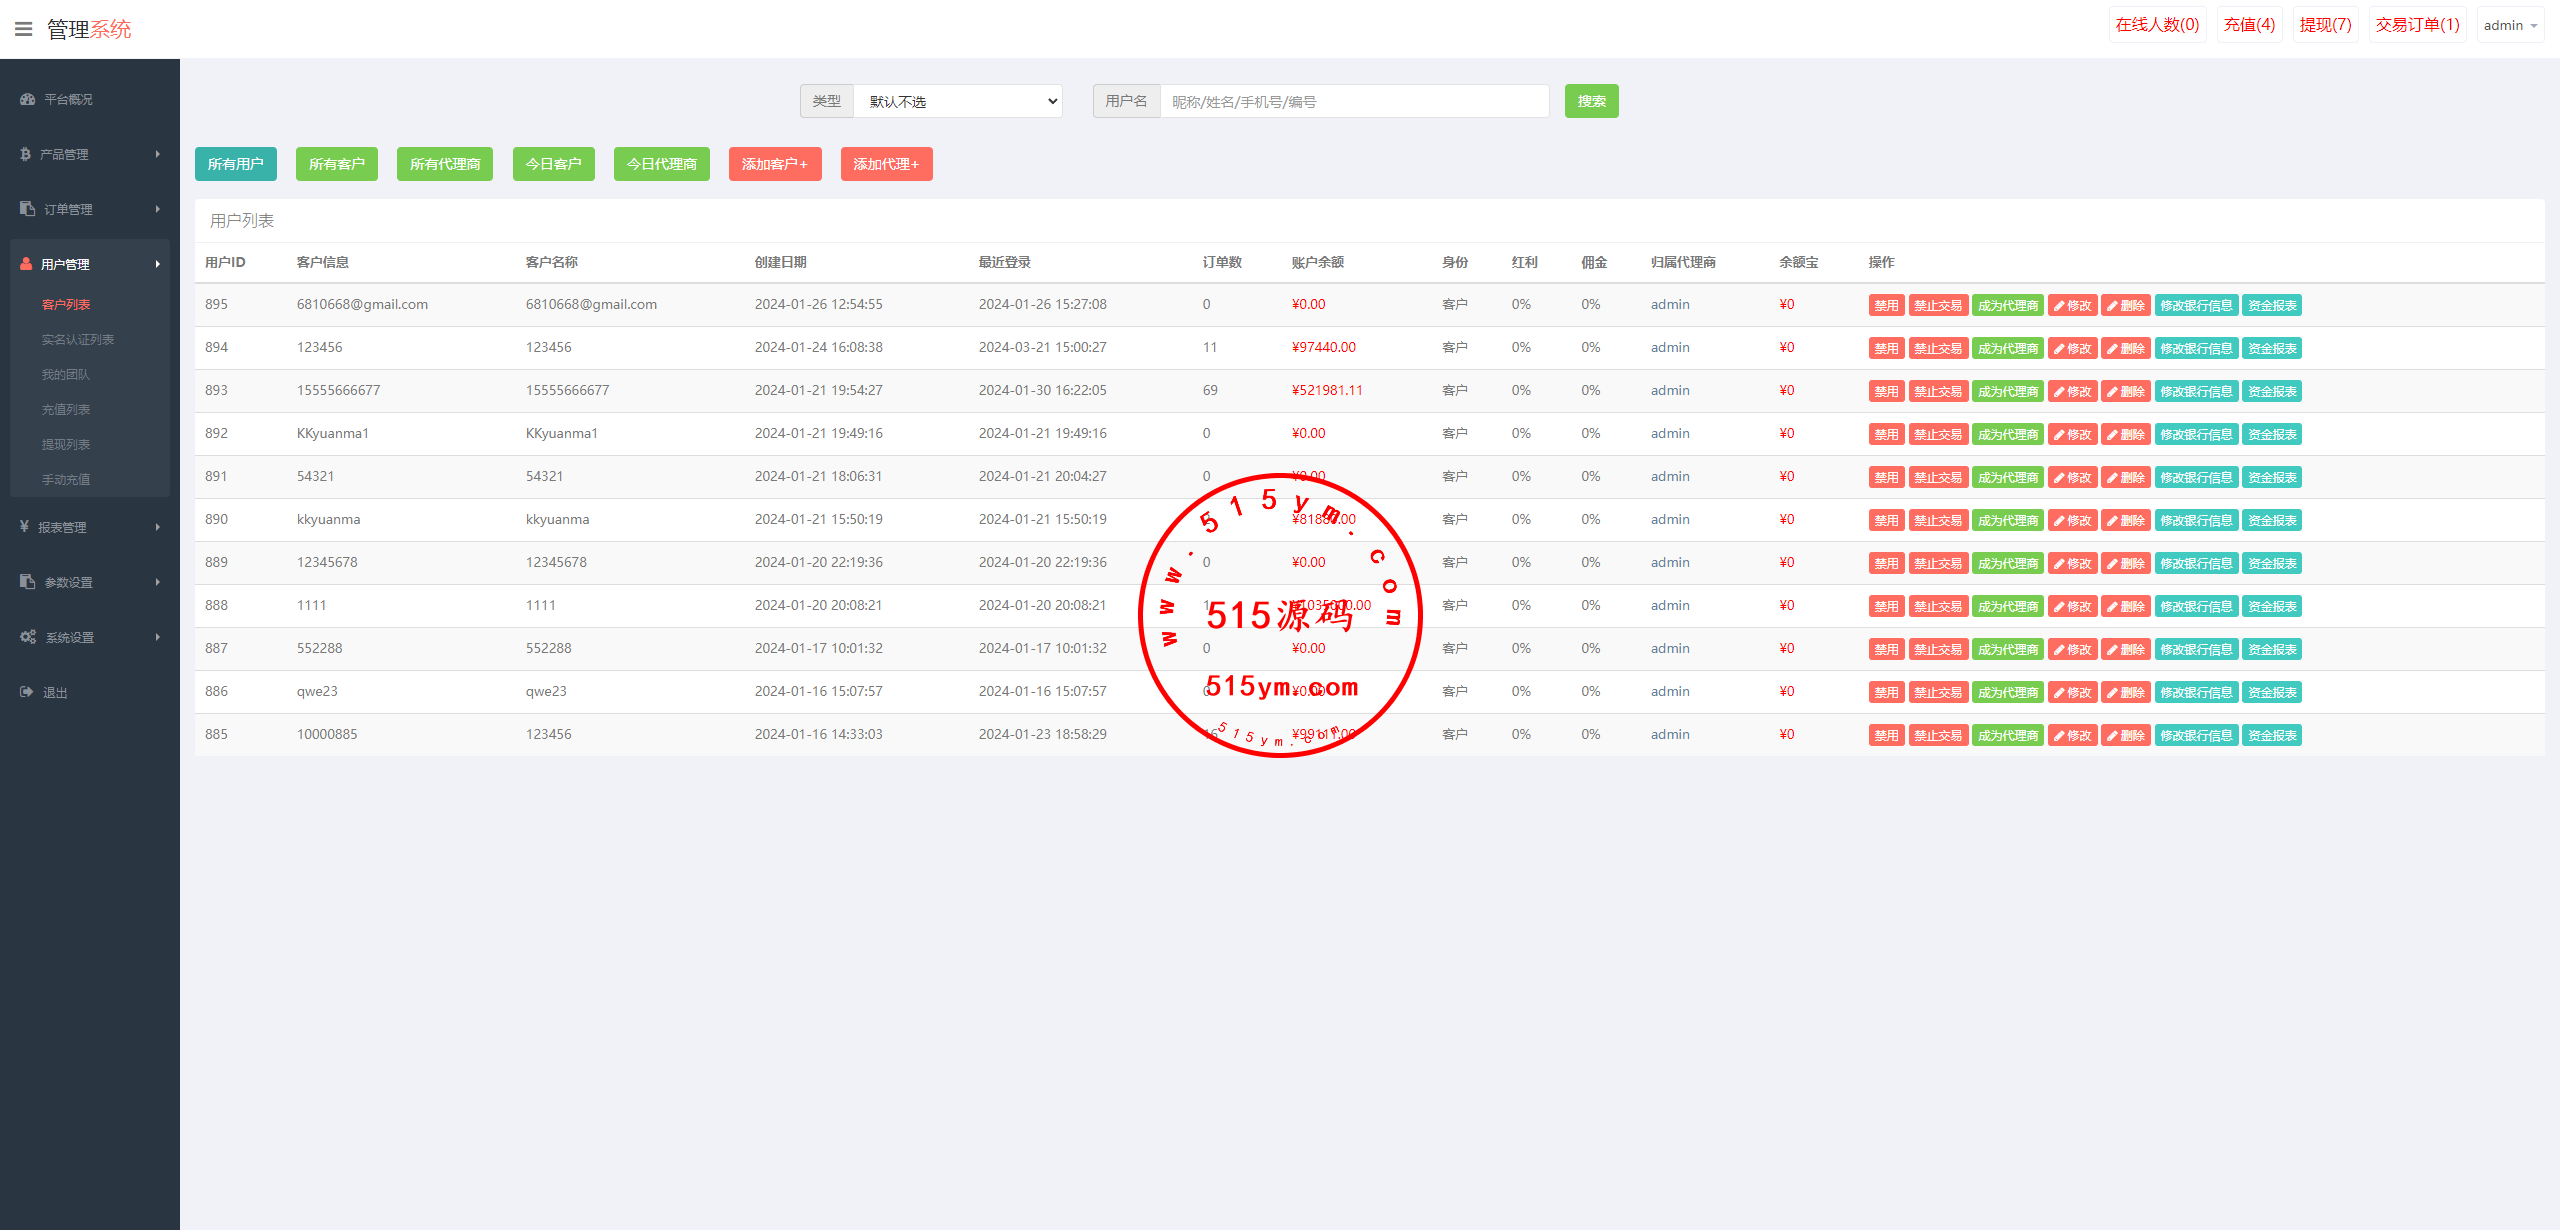Click the 退出 logout icon
The width and height of the screenshot is (2560, 1230).
point(27,692)
